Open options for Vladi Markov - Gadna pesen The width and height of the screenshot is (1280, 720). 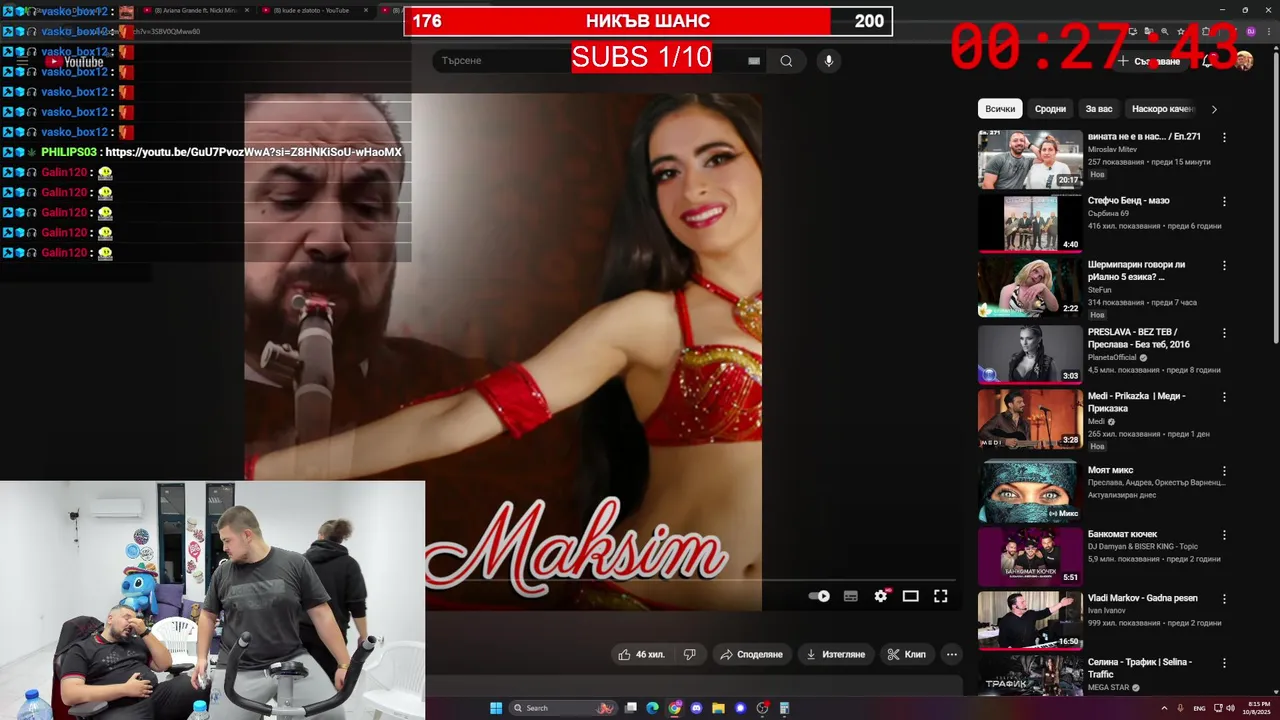click(x=1224, y=599)
